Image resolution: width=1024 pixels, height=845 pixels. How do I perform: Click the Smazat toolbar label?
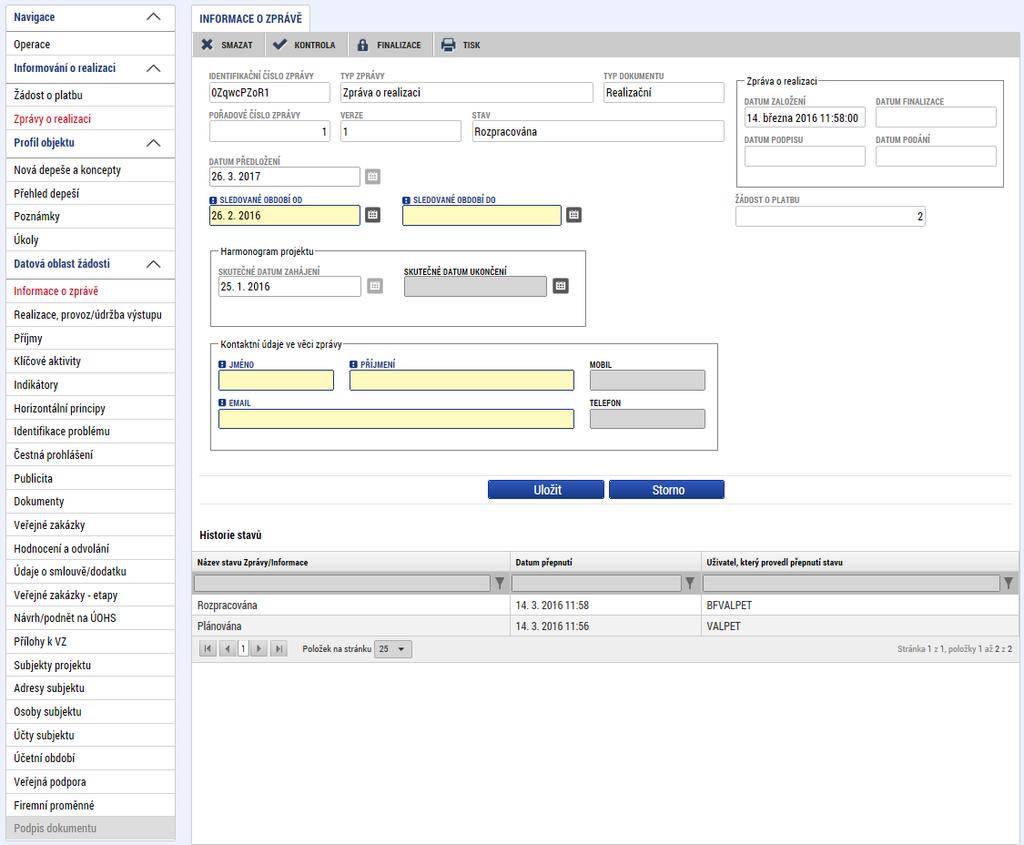pos(236,45)
